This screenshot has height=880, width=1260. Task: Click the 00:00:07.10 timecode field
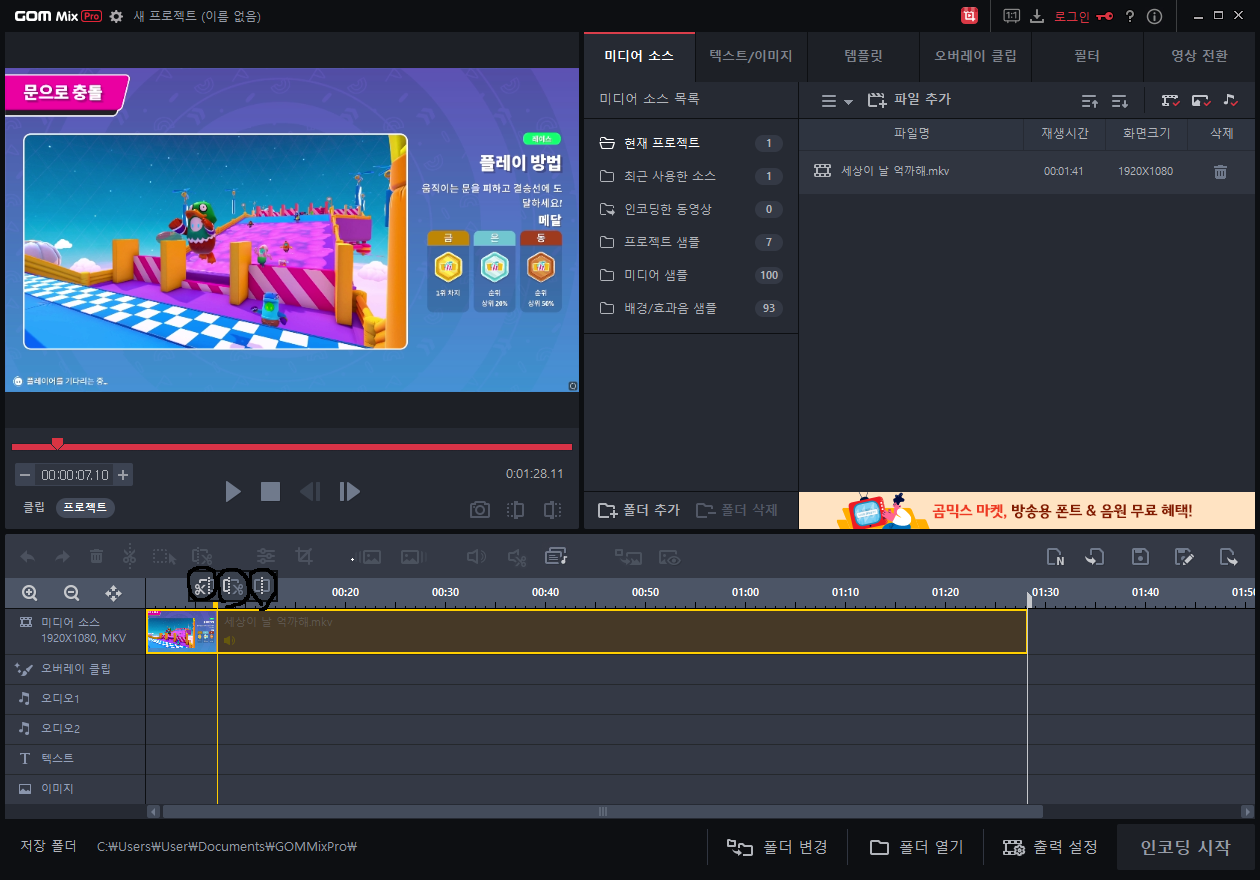[74, 475]
